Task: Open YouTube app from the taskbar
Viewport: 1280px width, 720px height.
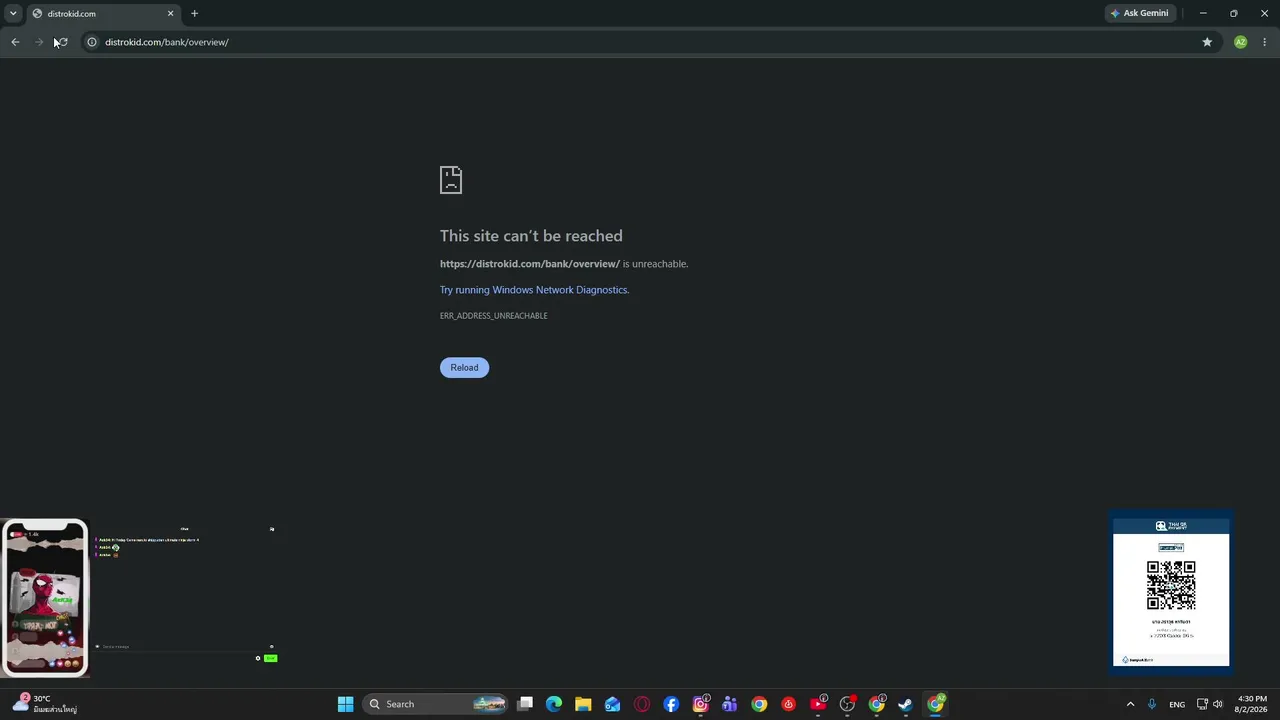Action: (x=818, y=704)
